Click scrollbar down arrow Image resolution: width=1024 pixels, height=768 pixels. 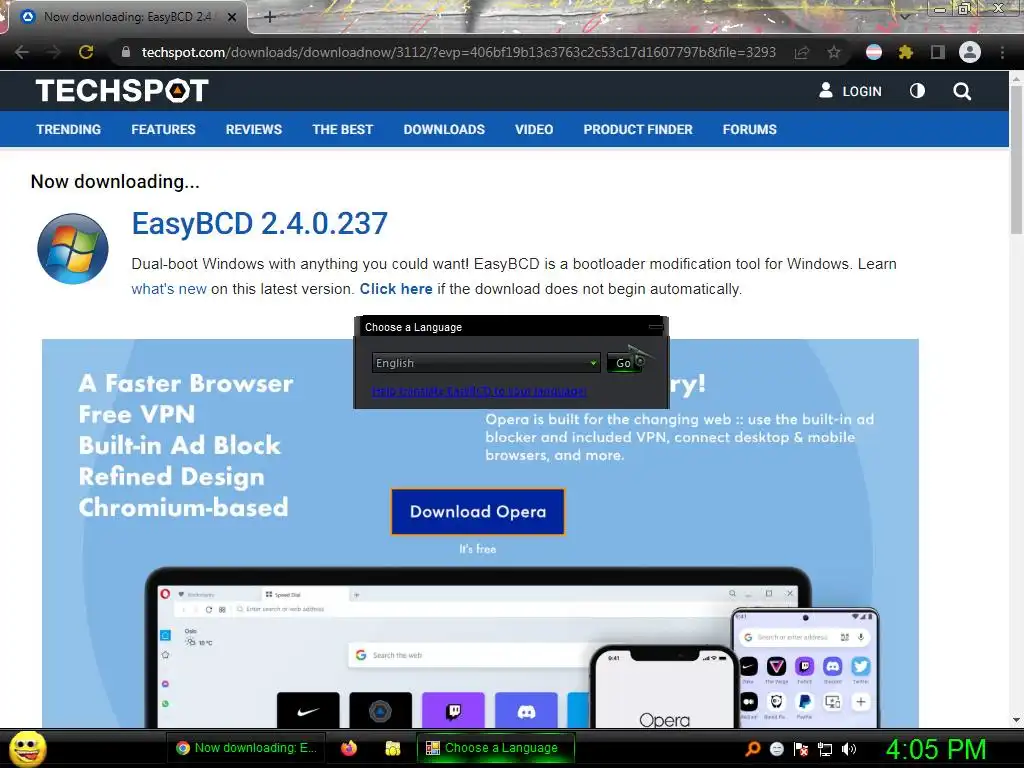tap(1016, 720)
